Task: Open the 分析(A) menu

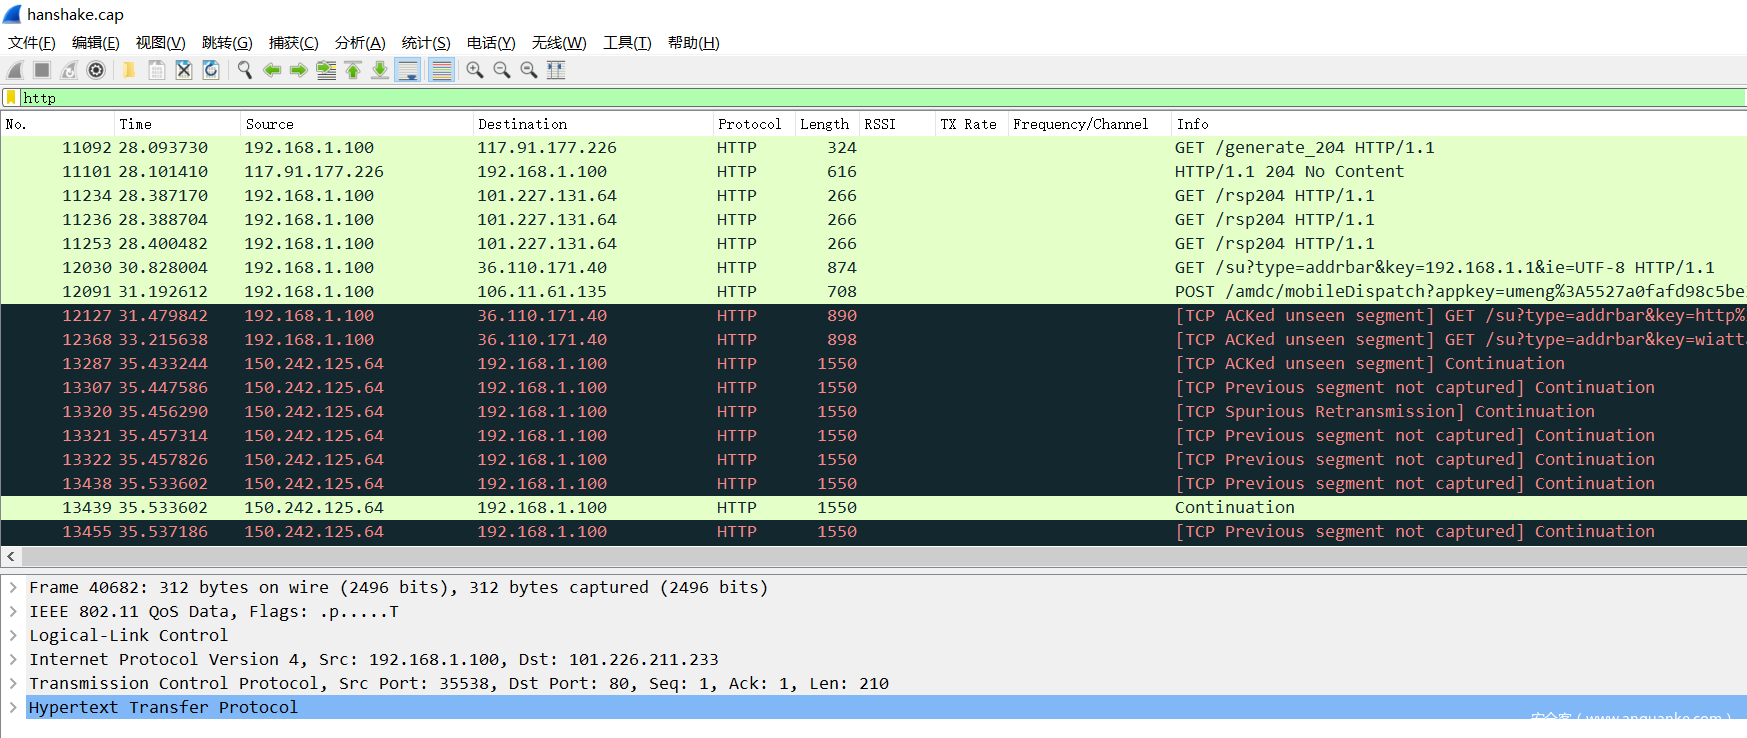Action: pyautogui.click(x=359, y=43)
